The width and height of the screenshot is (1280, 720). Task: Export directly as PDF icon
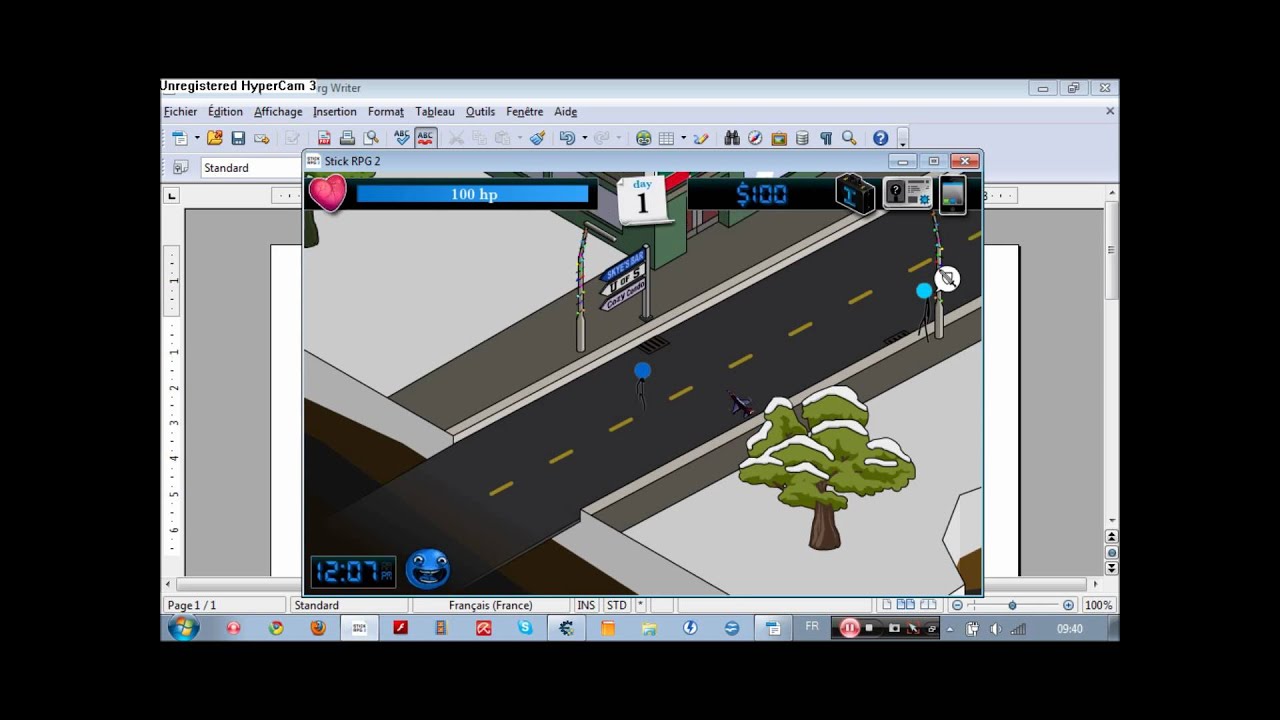pyautogui.click(x=324, y=138)
